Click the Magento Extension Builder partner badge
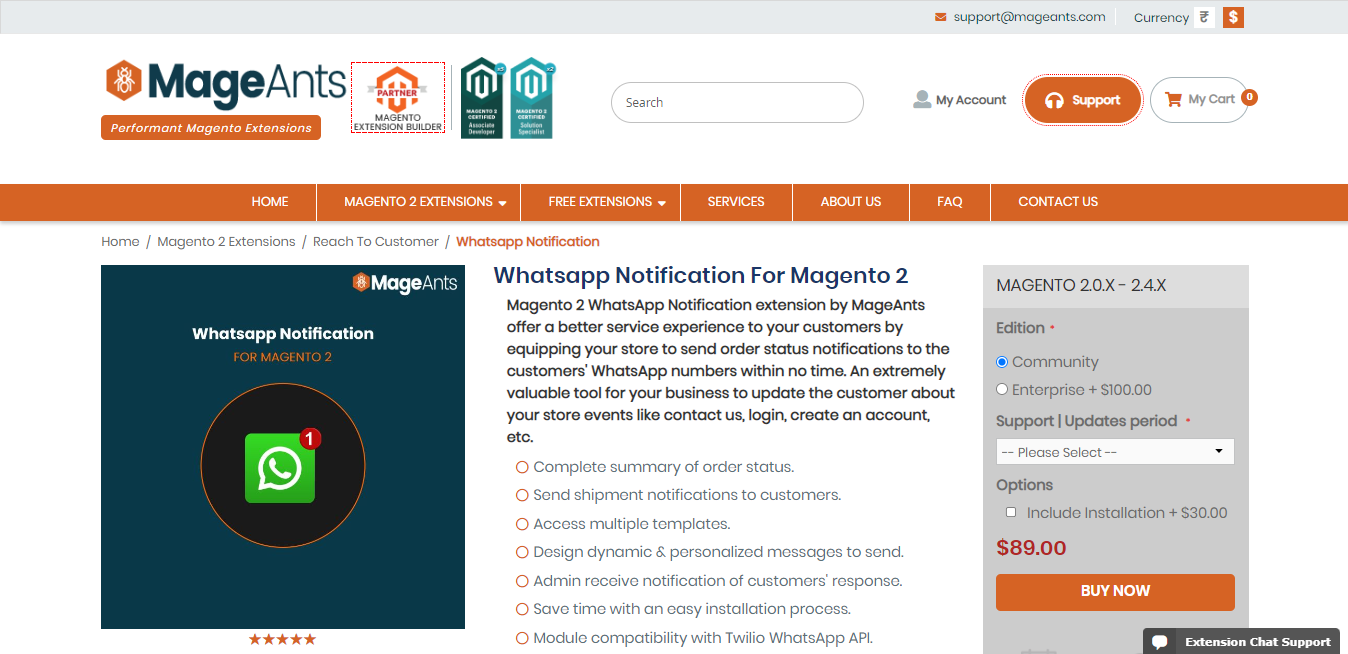 [x=398, y=98]
